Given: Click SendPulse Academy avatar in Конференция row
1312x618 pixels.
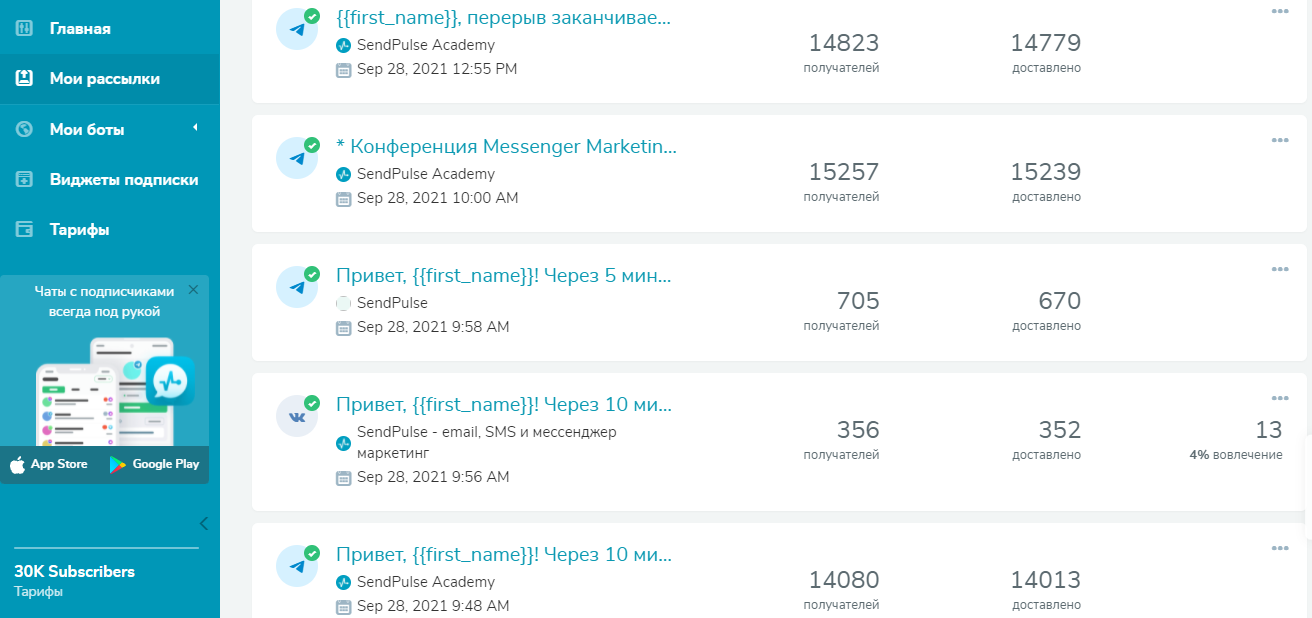Looking at the screenshot, I should click(x=344, y=174).
